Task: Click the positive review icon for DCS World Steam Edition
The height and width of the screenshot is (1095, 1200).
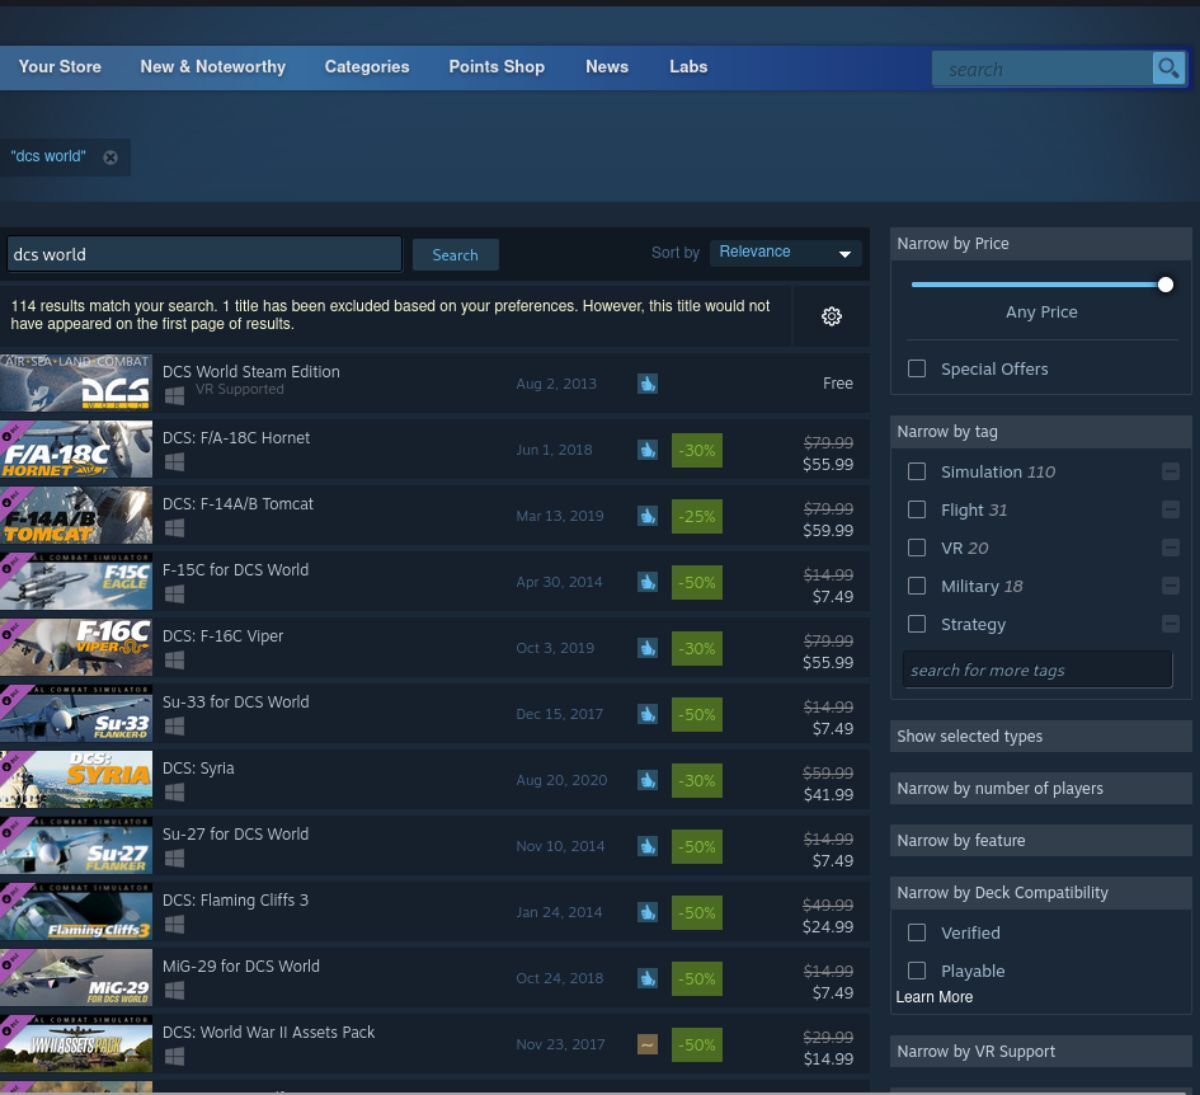Action: point(648,383)
